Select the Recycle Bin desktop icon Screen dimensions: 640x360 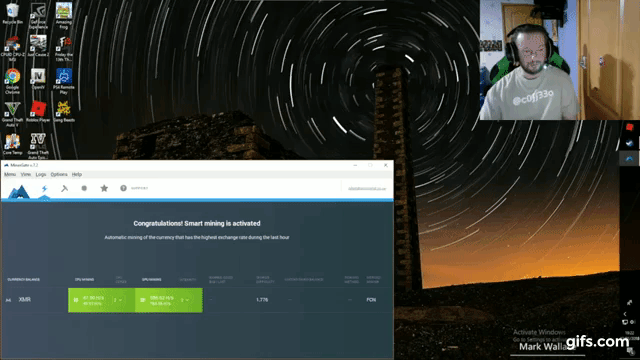point(13,13)
